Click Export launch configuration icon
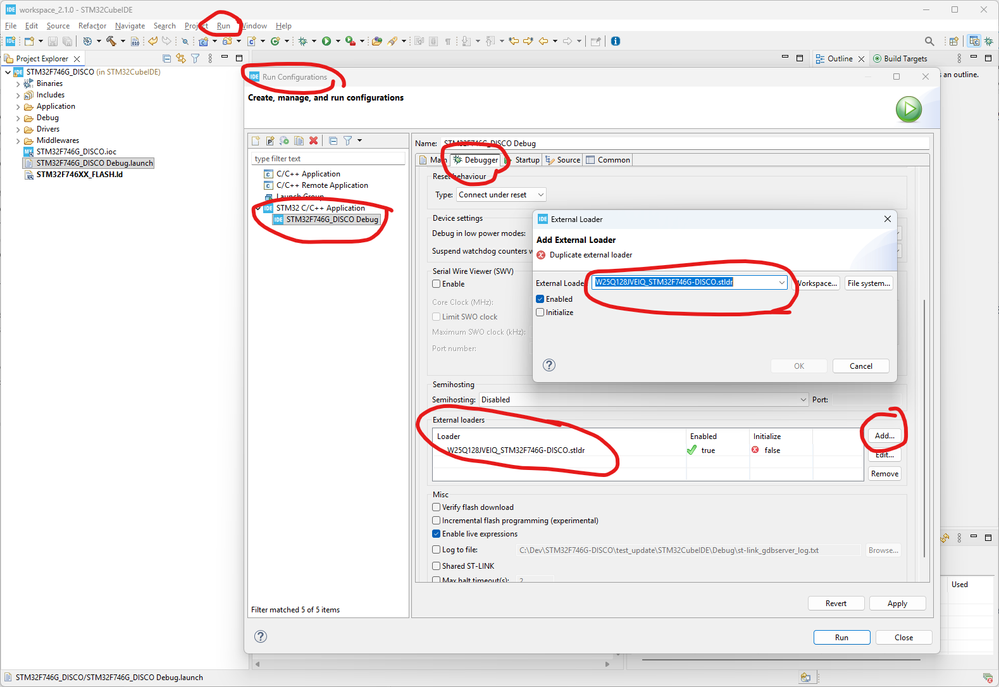The image size is (999, 687). (284, 141)
